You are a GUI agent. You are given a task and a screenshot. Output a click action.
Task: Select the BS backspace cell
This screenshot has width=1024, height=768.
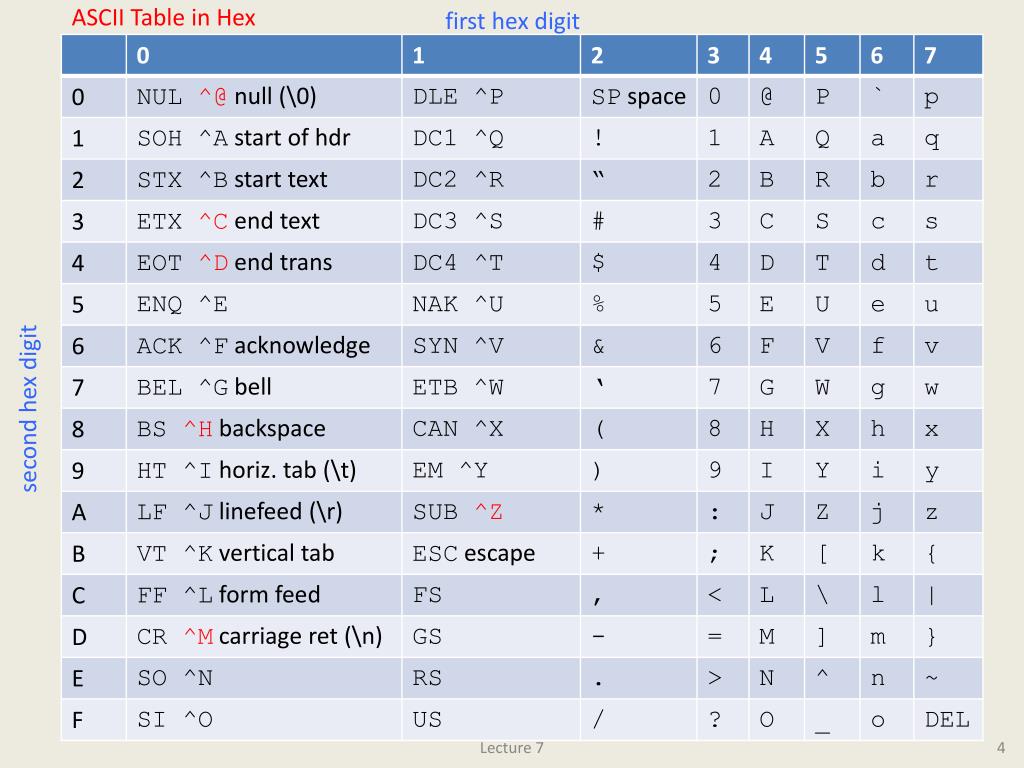coord(264,429)
